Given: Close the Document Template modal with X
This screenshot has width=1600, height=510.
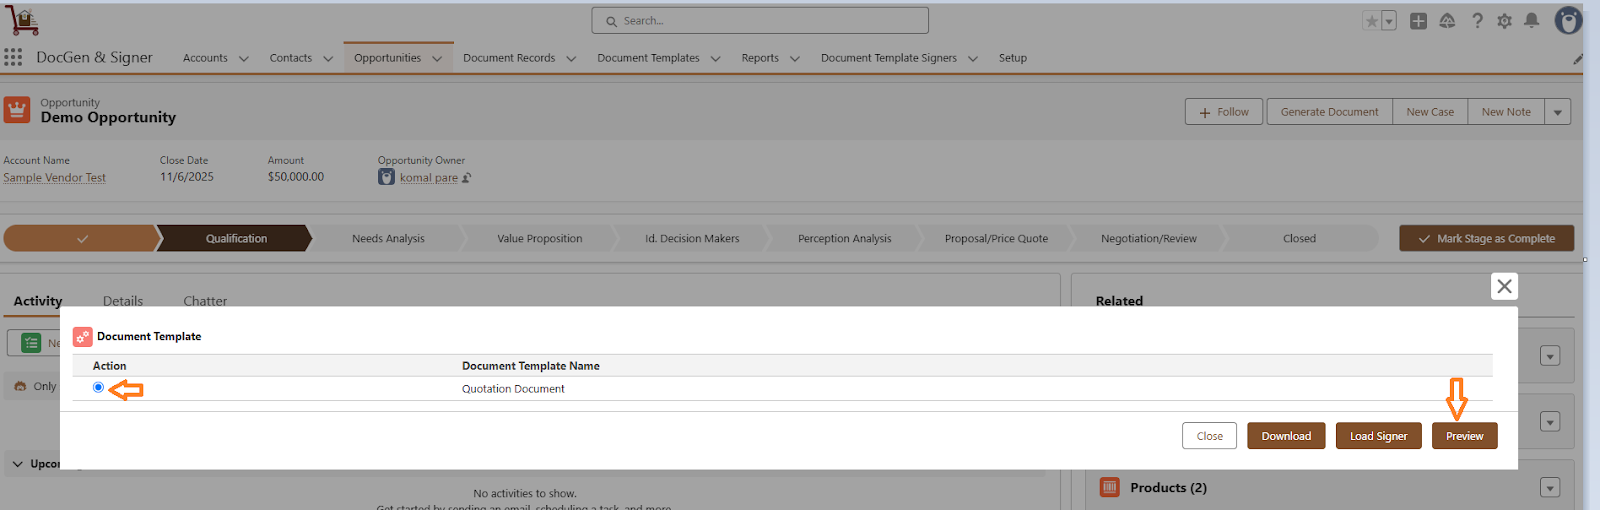Looking at the screenshot, I should (1504, 287).
